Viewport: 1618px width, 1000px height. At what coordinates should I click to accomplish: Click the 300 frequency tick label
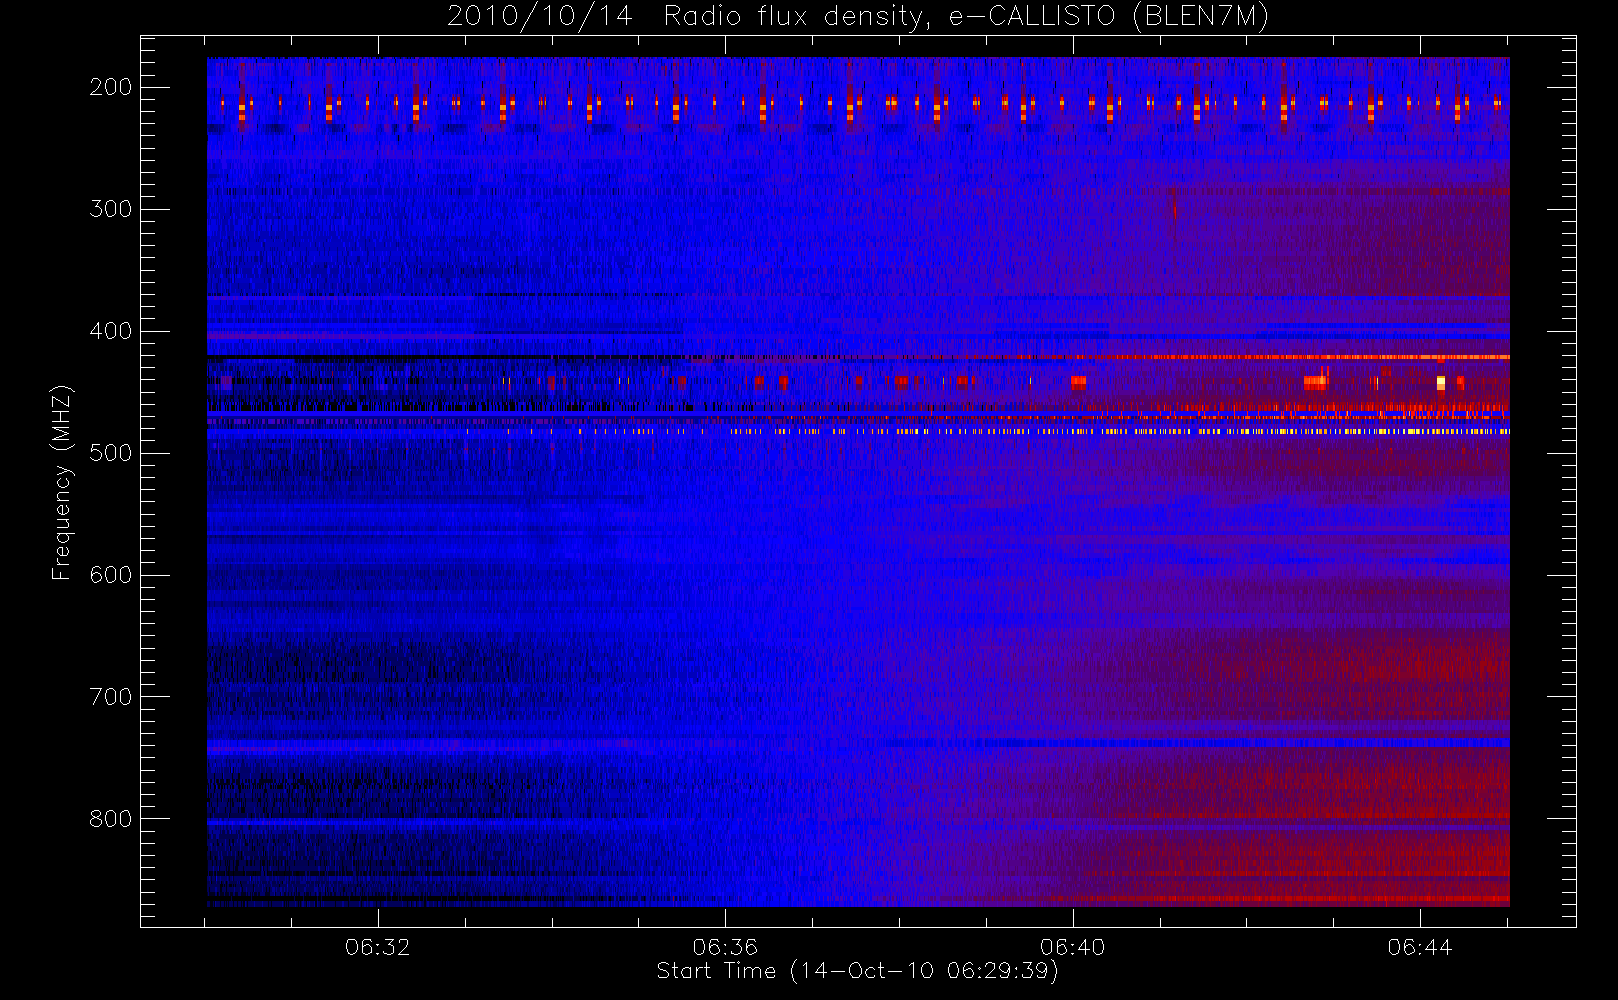tap(110, 209)
